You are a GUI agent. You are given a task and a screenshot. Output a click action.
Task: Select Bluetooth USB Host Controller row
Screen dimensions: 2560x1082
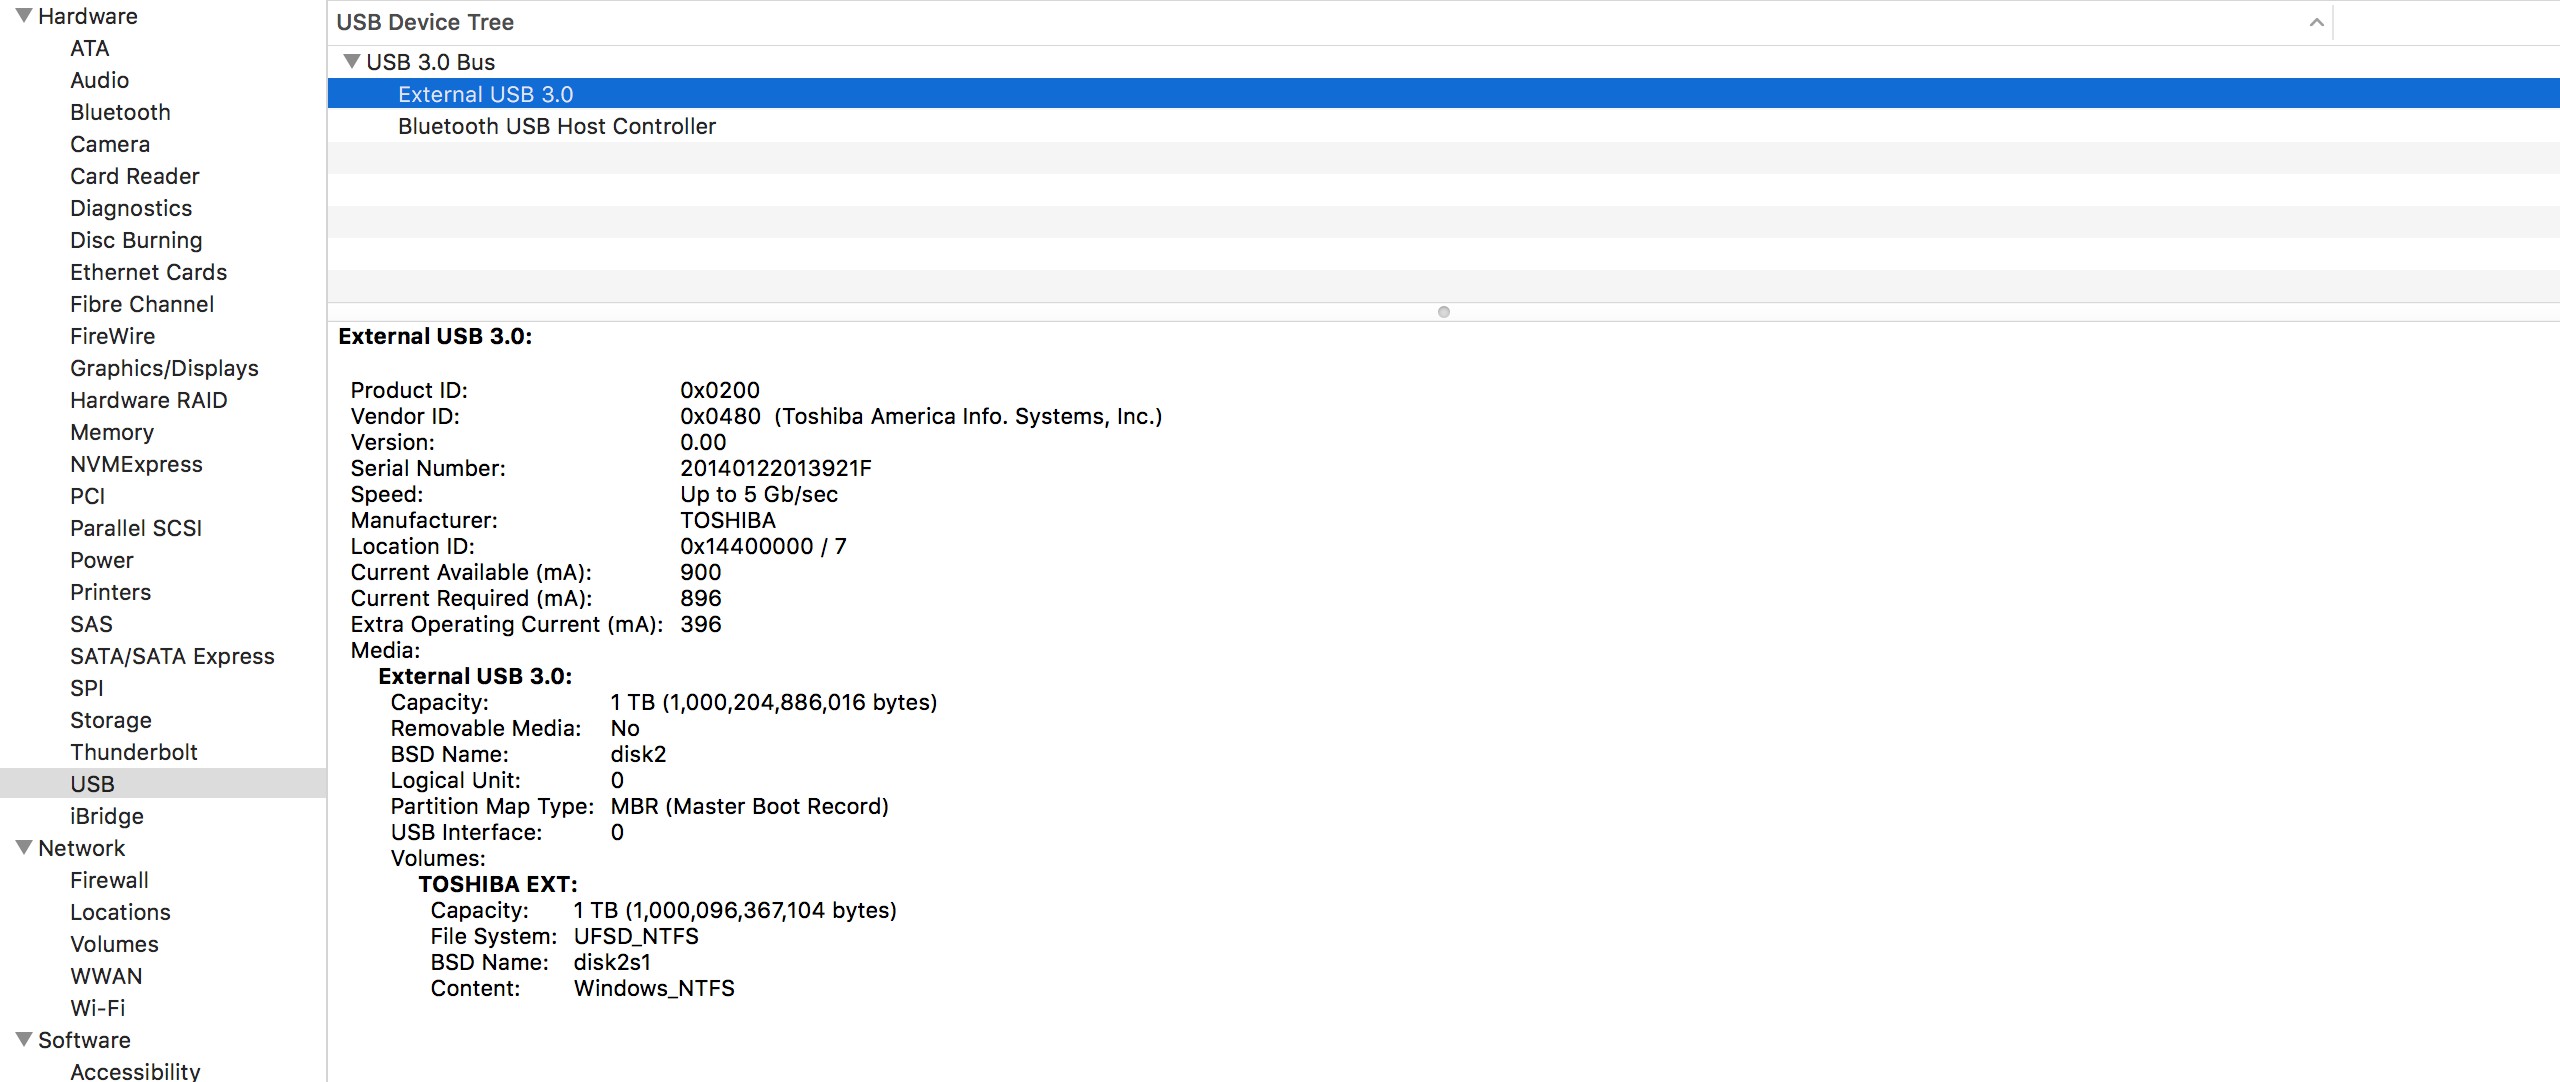(1443, 126)
